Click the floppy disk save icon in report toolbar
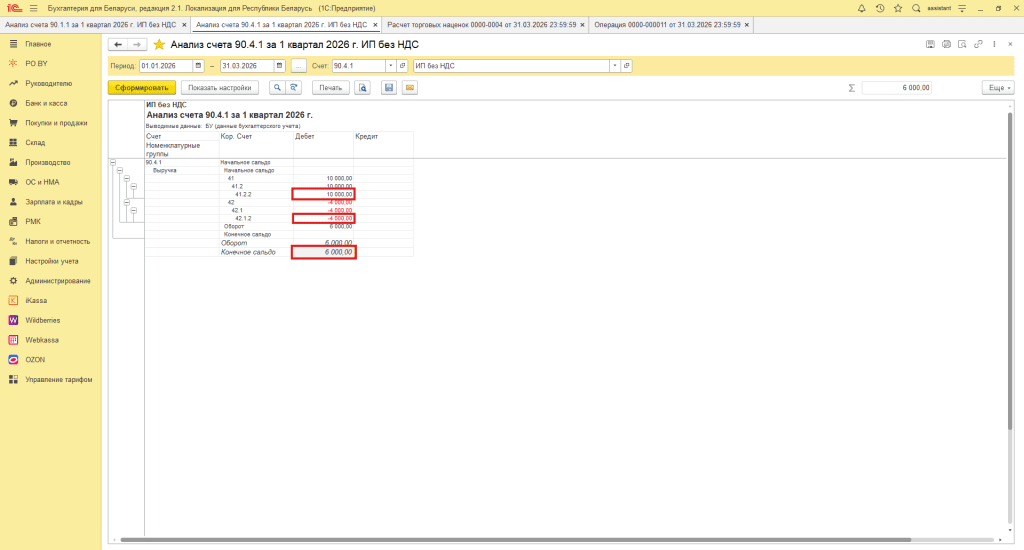1024x550 pixels. [389, 88]
